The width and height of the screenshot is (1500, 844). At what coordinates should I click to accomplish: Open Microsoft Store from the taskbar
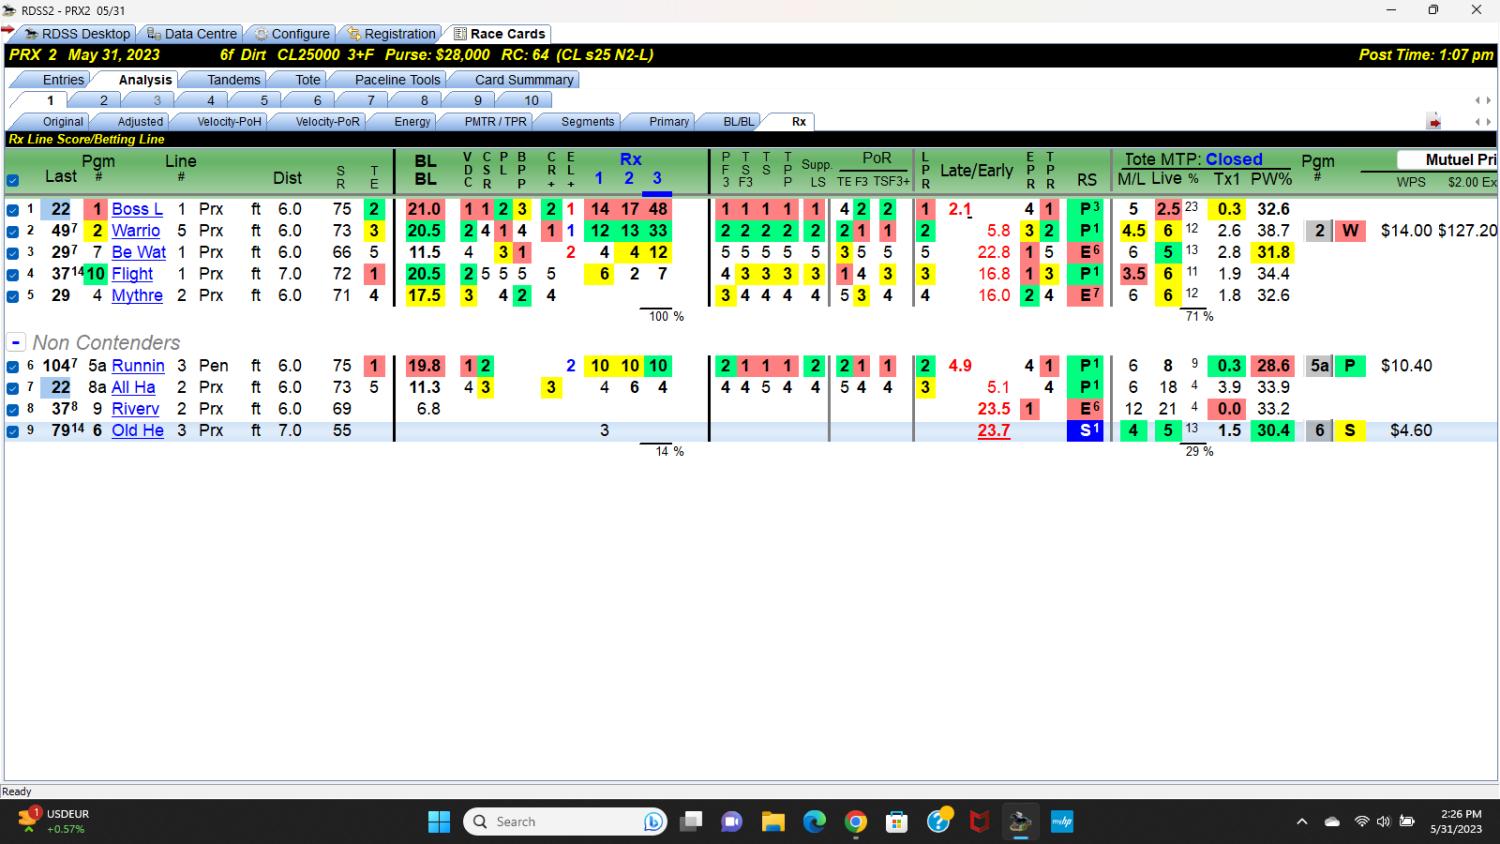click(897, 822)
